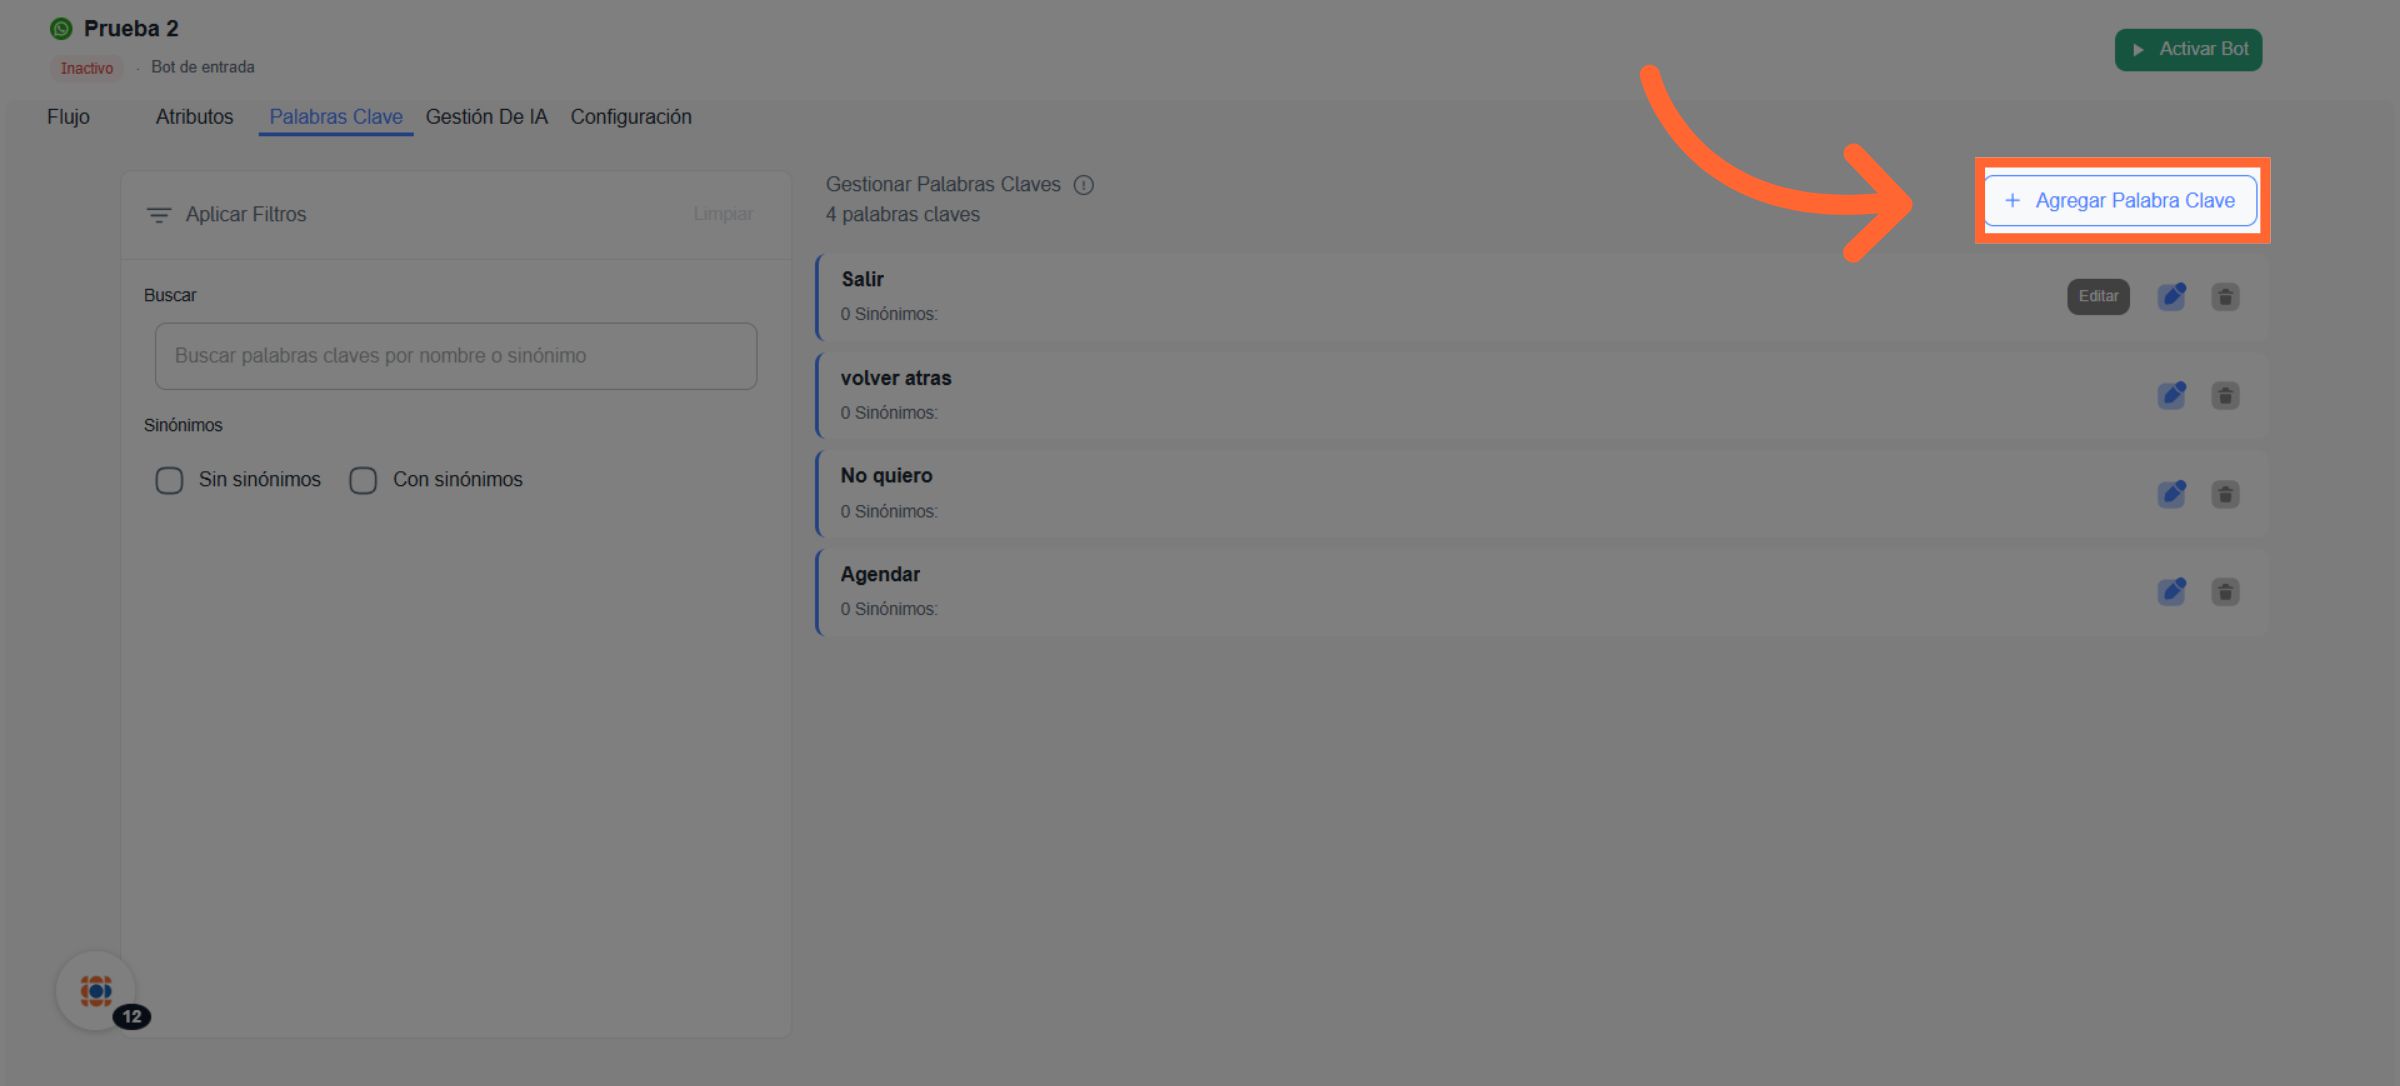Edit the volver atras keyword

click(2171, 395)
